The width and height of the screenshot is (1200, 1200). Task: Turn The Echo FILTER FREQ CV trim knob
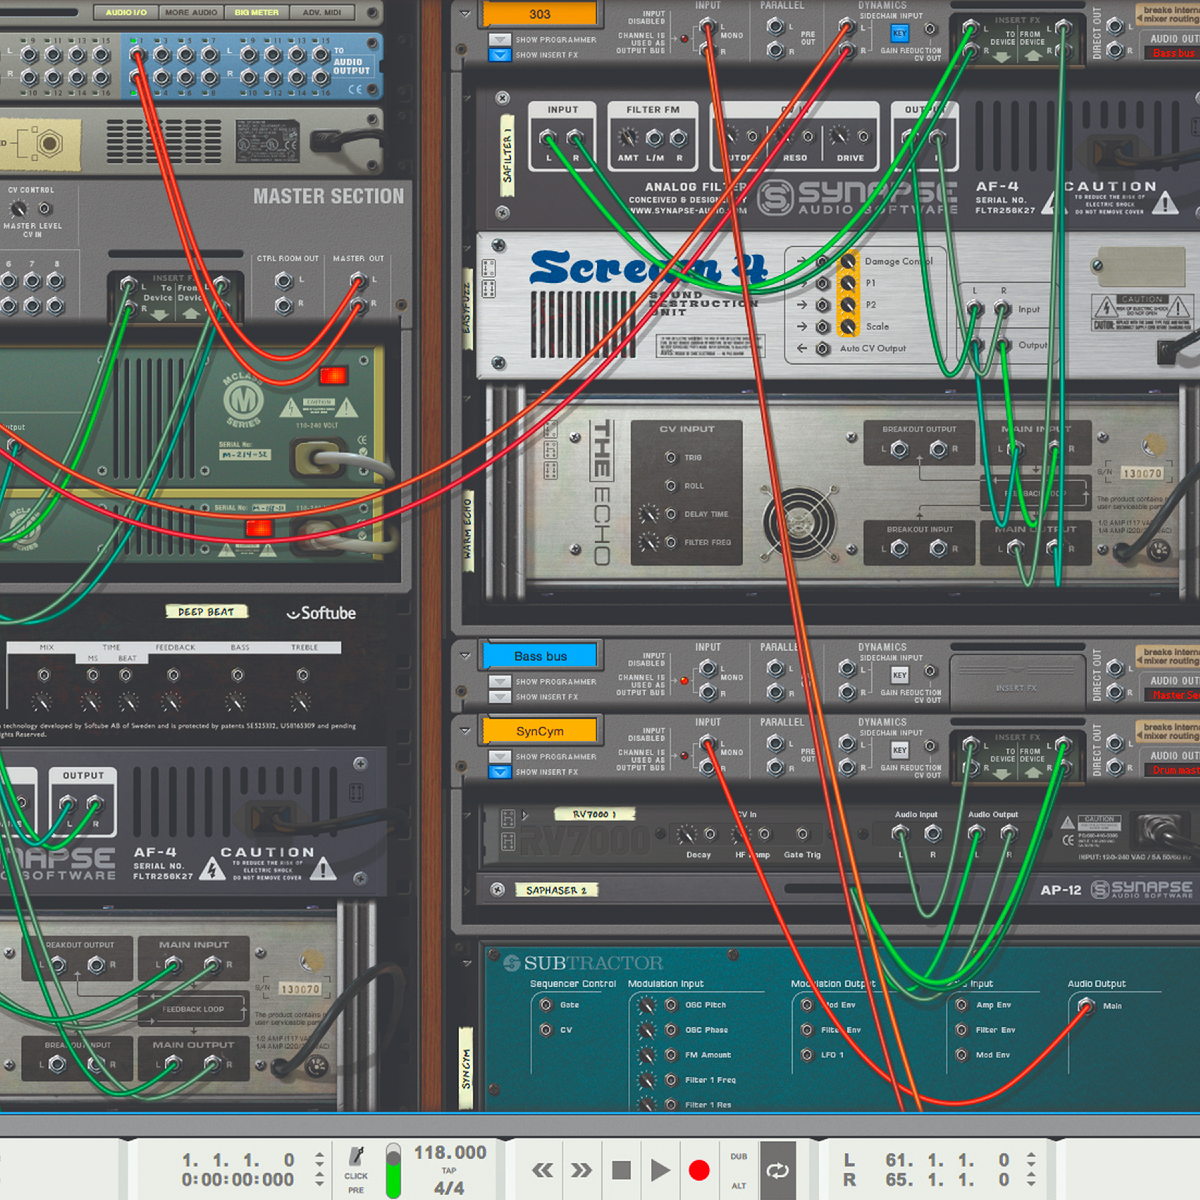click(649, 543)
